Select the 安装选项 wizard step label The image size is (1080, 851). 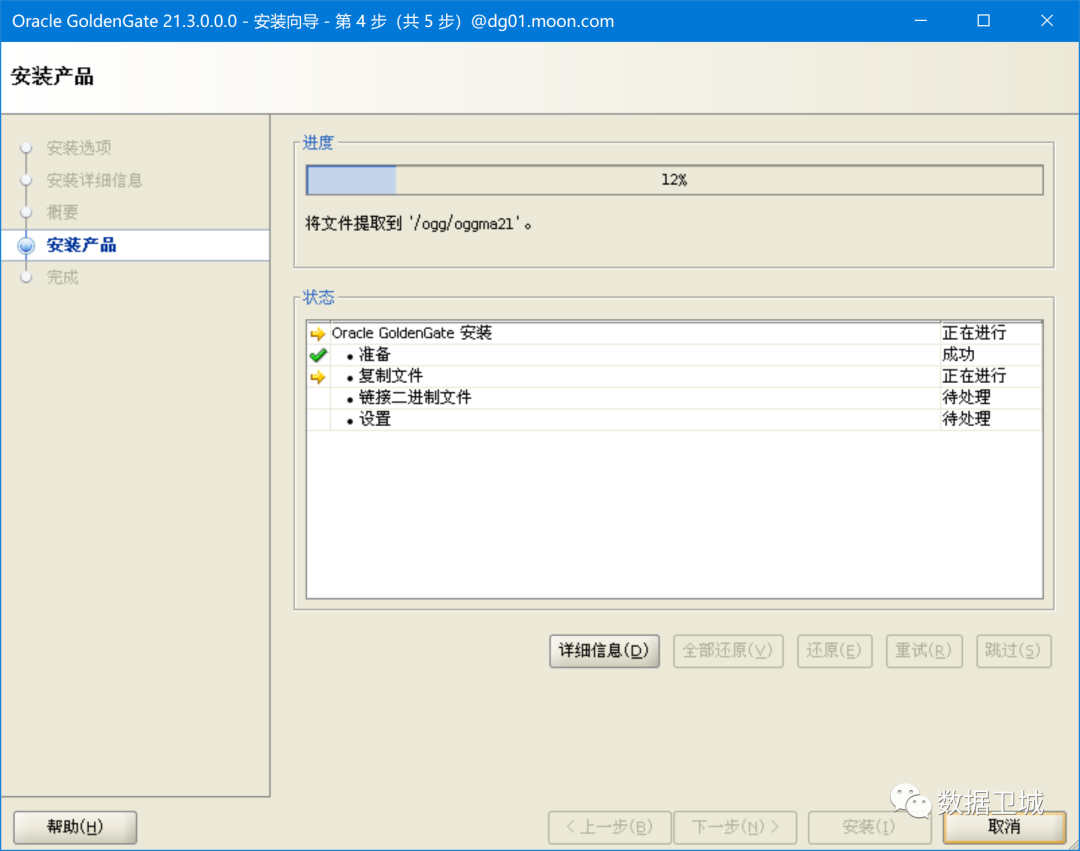pyautogui.click(x=79, y=147)
